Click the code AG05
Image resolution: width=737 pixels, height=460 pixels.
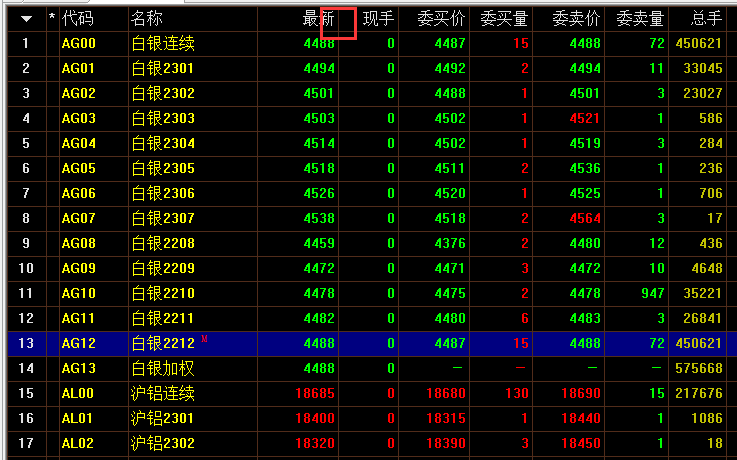[x=78, y=168]
